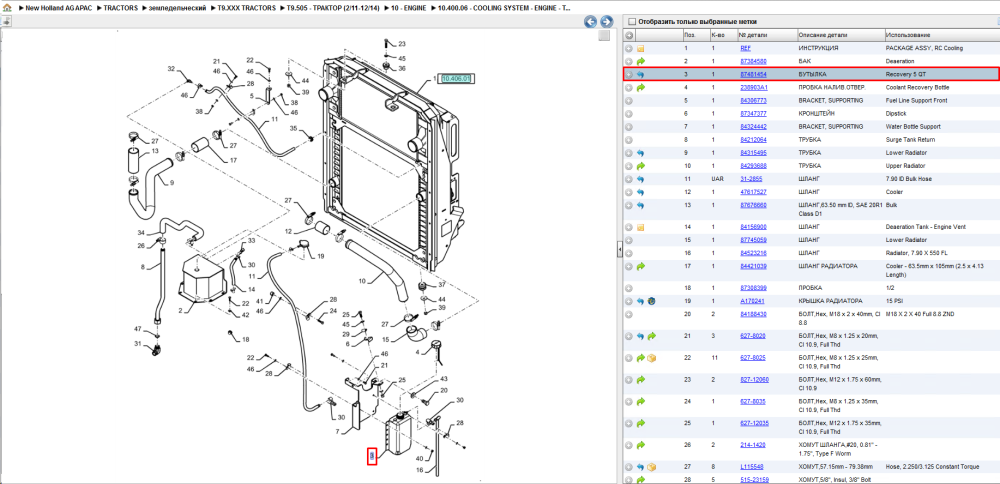Click the yellow note icon for part 84156900
This screenshot has height=484, width=1000.
(641, 227)
